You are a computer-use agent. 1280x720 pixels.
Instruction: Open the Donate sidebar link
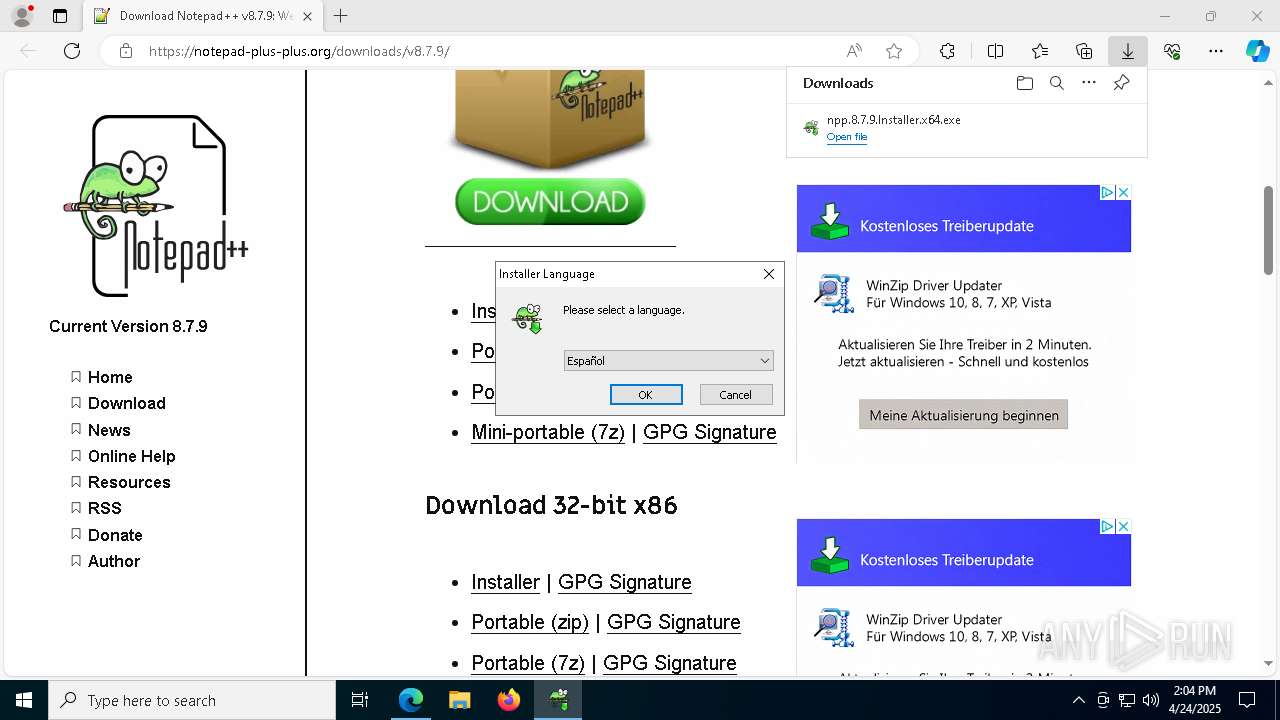click(x=115, y=535)
